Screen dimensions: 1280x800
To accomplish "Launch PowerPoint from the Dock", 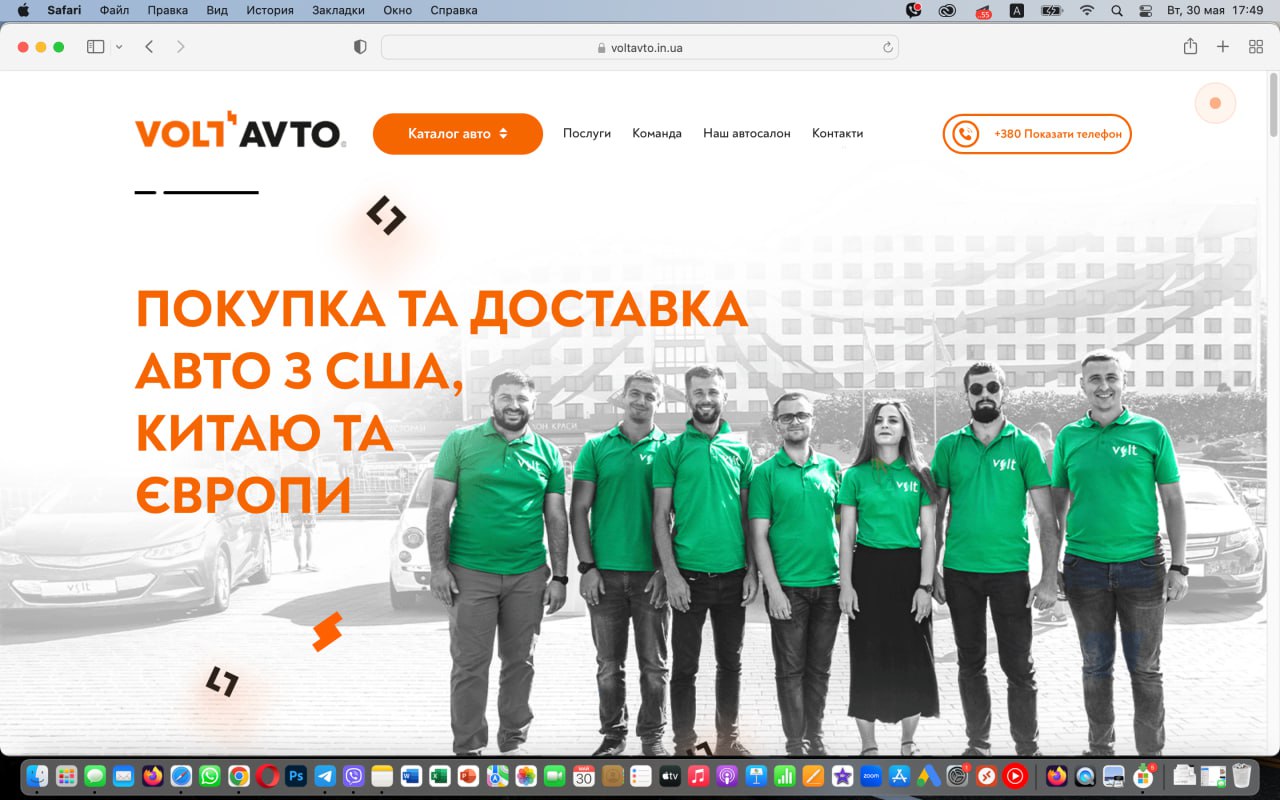I will coord(468,776).
